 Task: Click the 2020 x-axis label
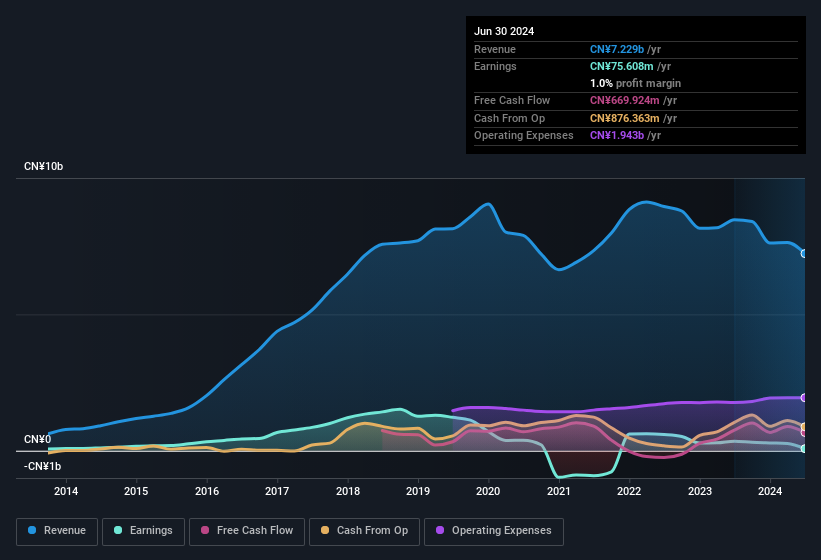pos(488,491)
